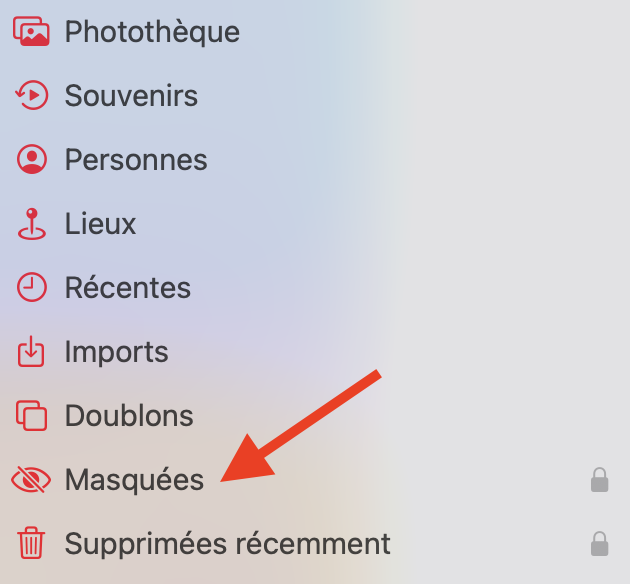Image resolution: width=630 pixels, height=584 pixels.
Task: Click the lock icon beside Masquées
Action: coord(599,480)
